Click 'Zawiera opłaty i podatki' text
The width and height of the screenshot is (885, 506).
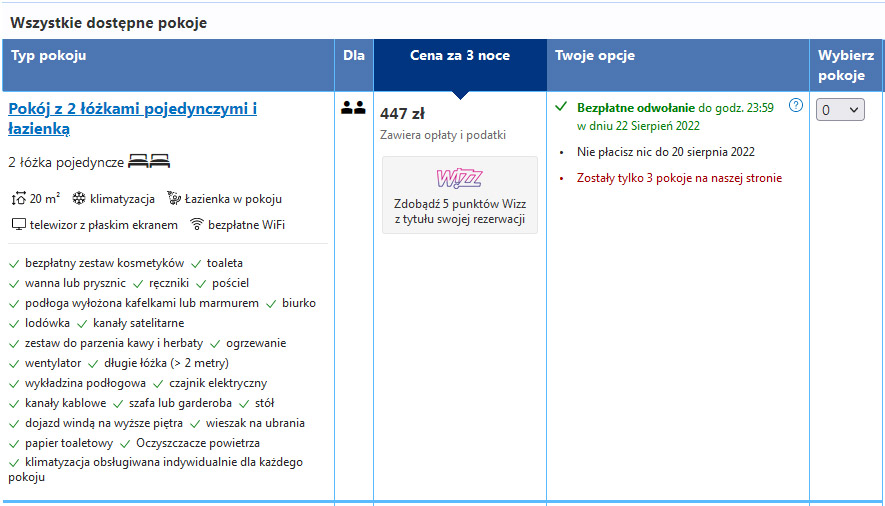coord(443,135)
